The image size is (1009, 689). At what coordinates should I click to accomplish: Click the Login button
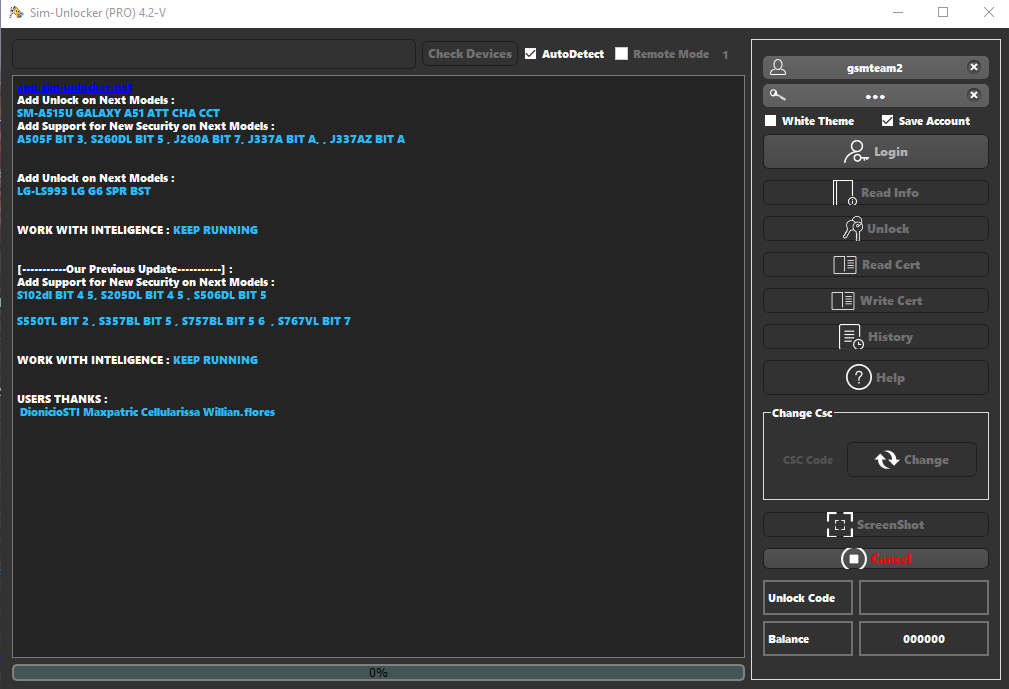875,152
